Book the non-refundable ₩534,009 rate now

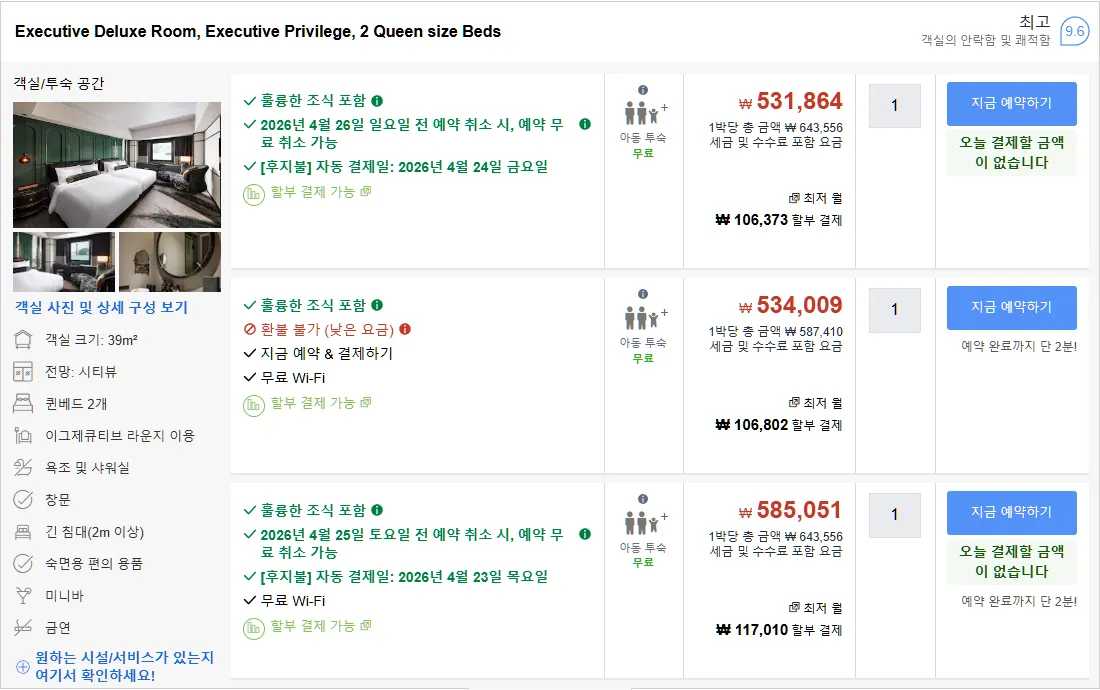(1012, 308)
